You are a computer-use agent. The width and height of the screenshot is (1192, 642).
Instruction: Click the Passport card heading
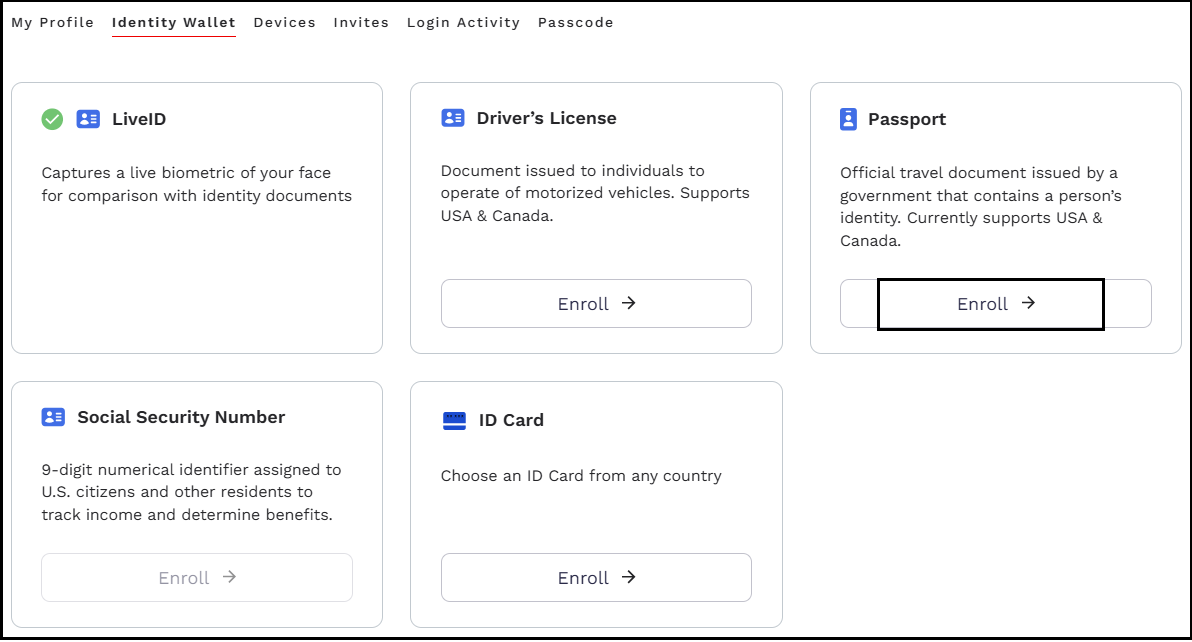[906, 119]
